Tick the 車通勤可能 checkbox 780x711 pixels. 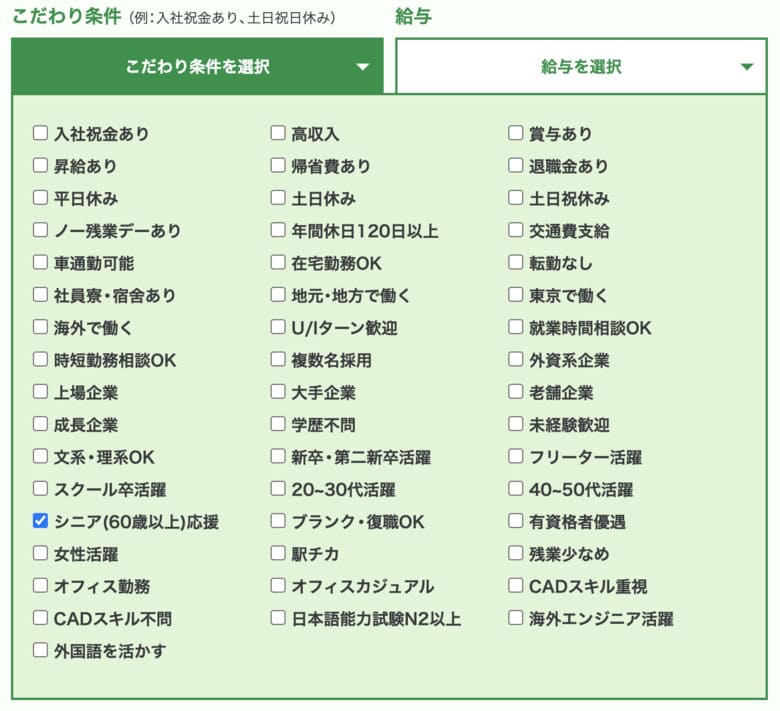40,262
